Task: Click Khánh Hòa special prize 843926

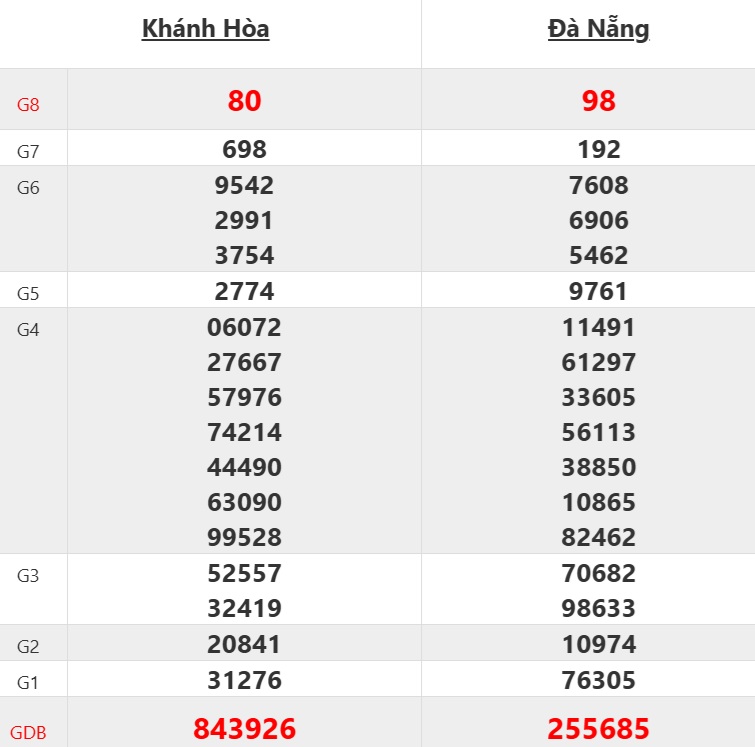Action: (244, 729)
